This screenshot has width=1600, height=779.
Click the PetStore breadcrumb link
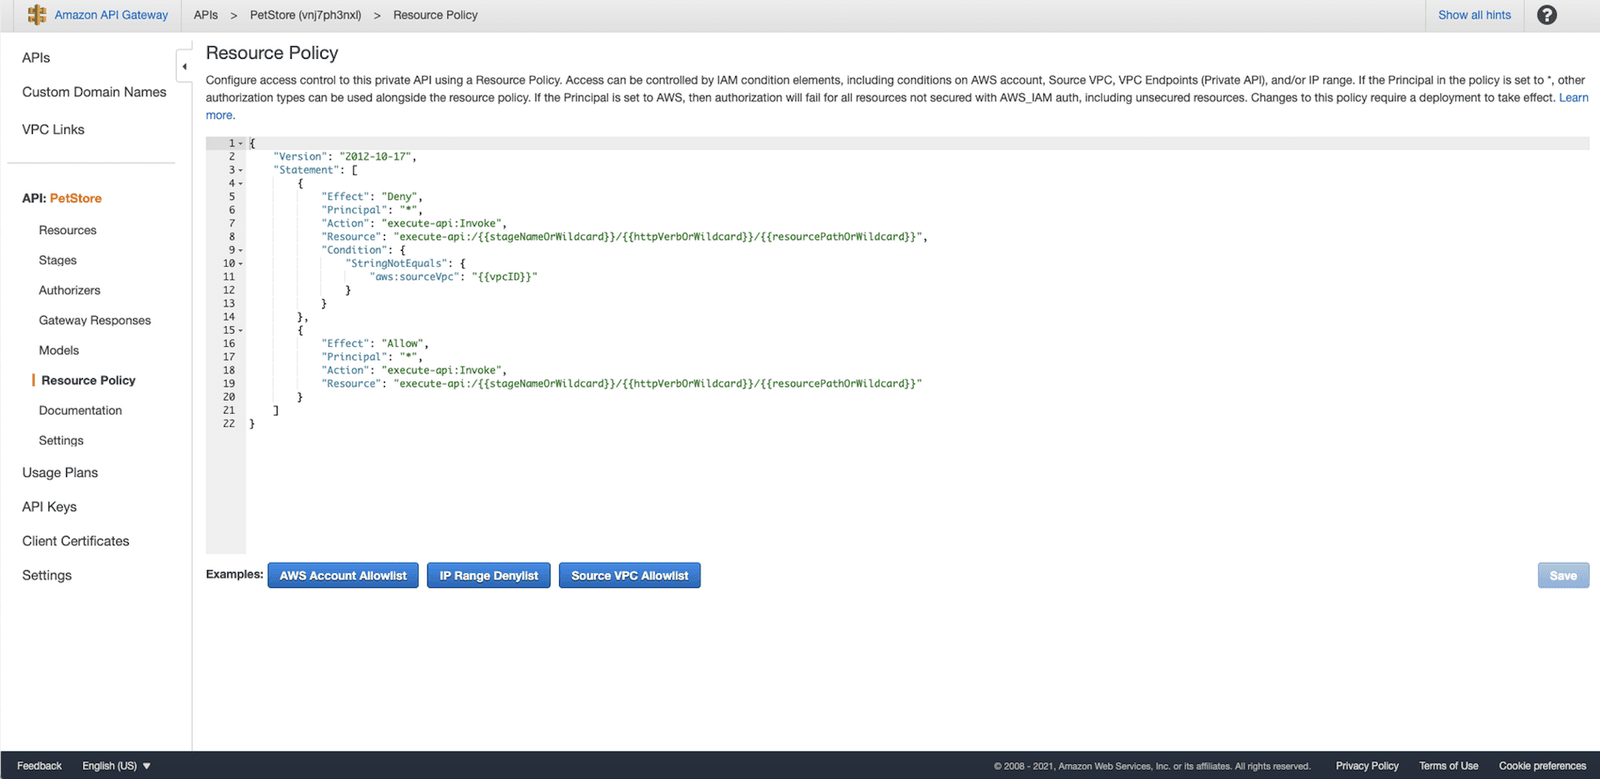click(x=305, y=15)
